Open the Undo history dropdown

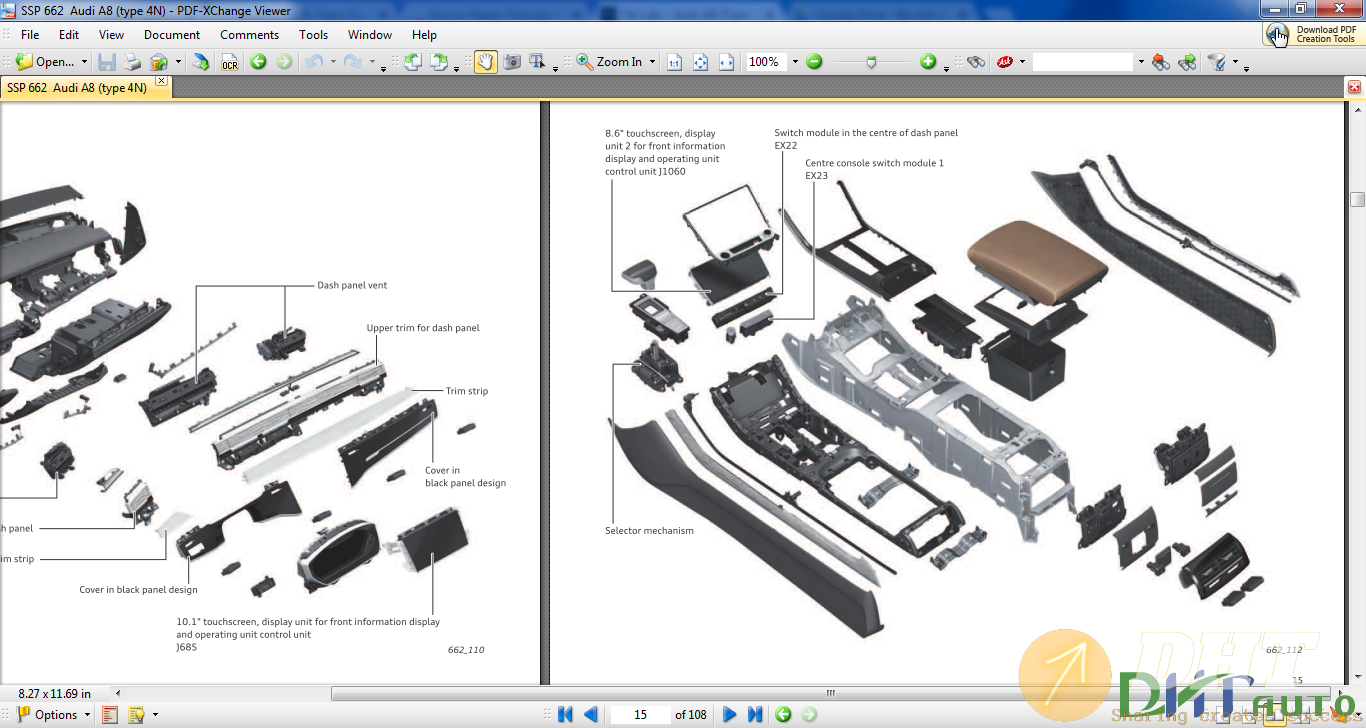point(333,62)
